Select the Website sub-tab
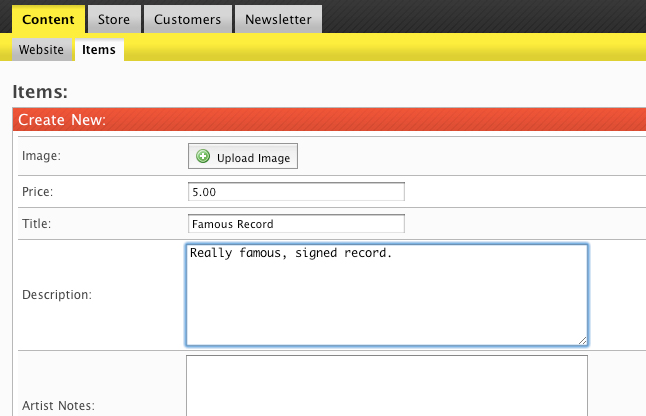646x416 pixels. (41, 49)
